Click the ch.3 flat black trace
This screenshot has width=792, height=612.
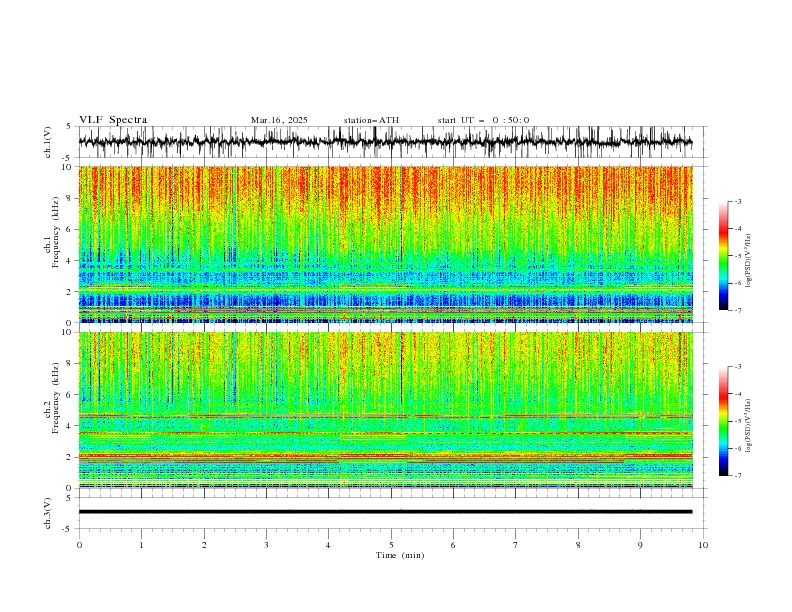[385, 512]
